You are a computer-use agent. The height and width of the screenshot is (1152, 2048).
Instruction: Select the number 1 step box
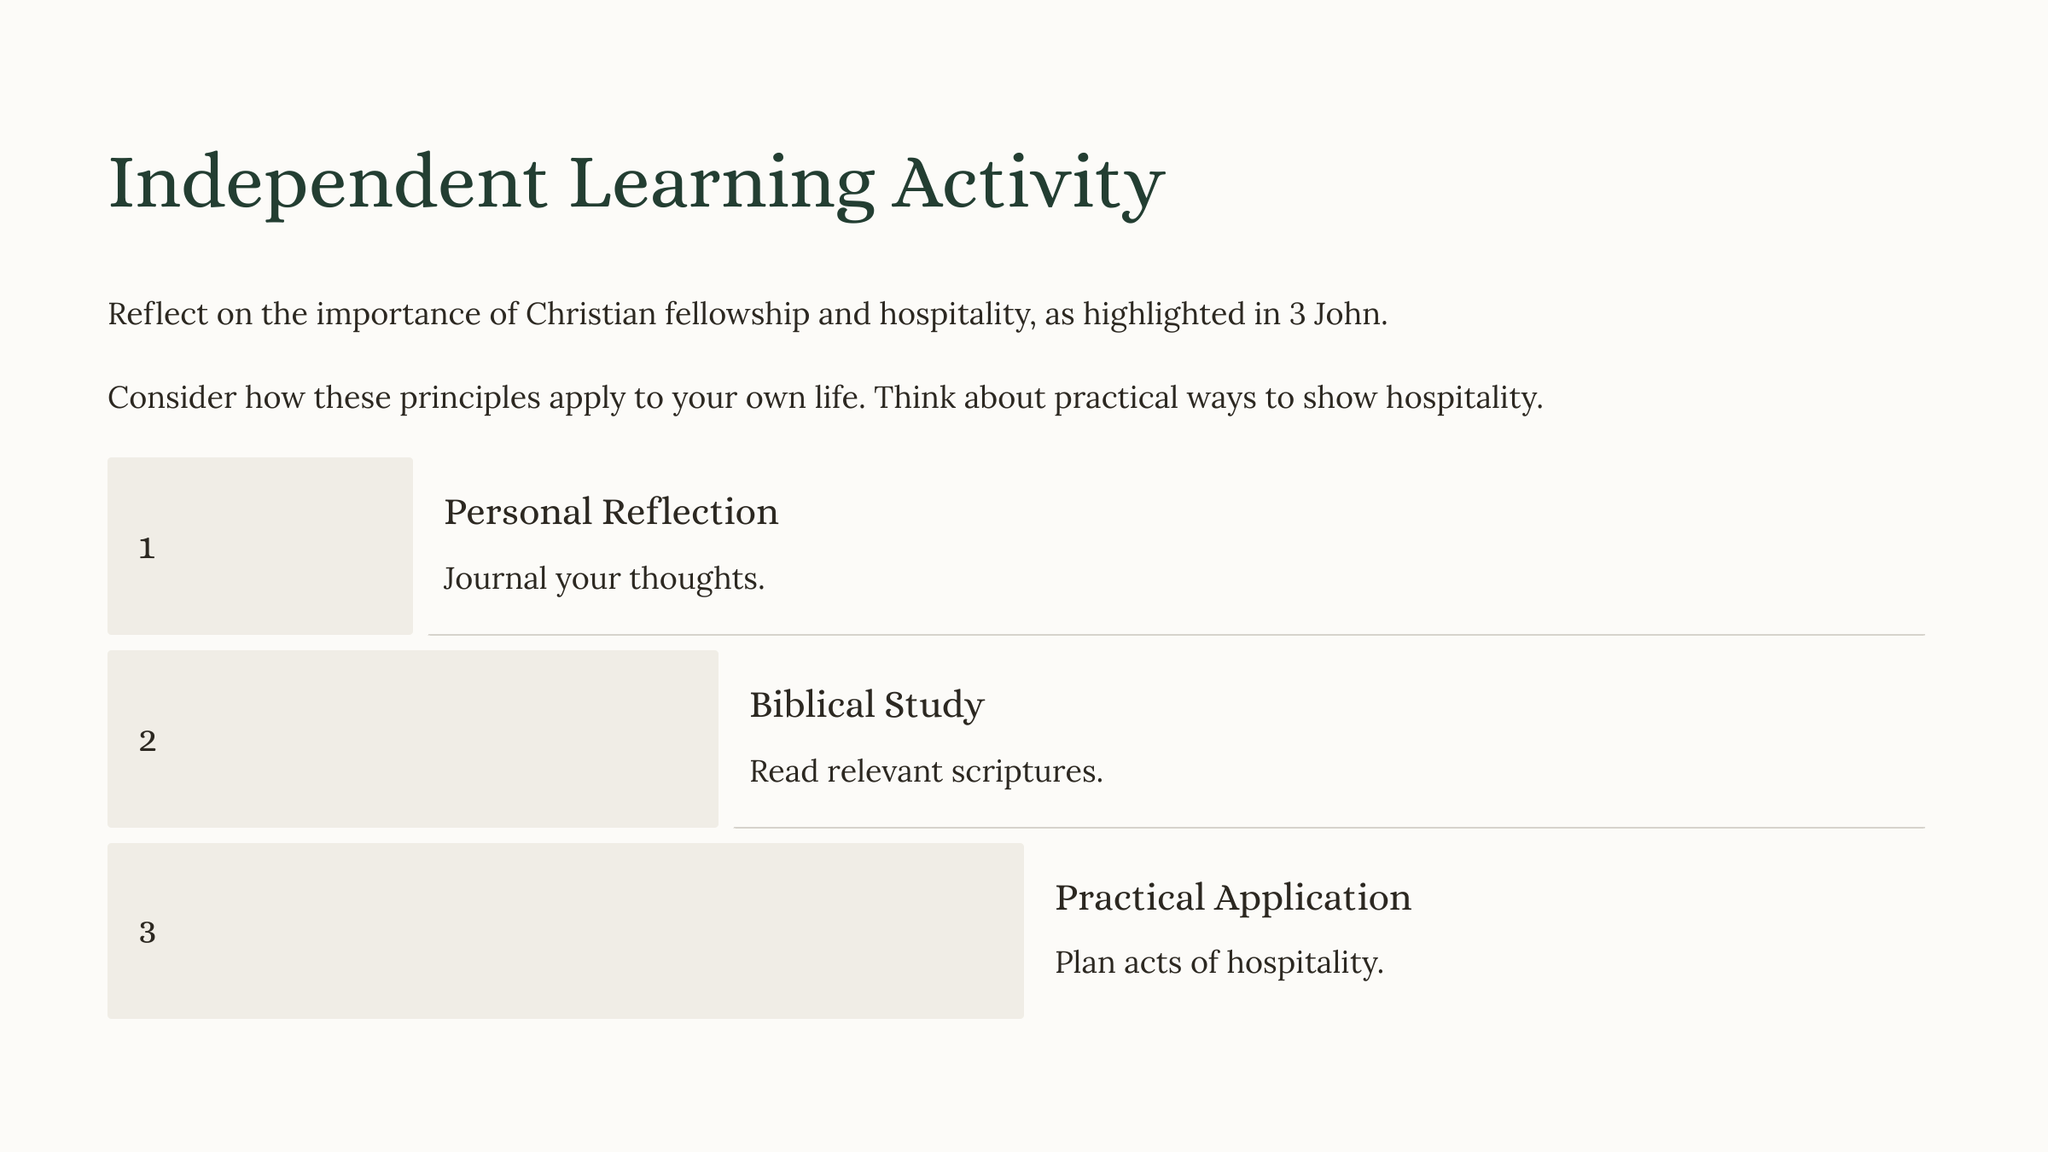(260, 546)
